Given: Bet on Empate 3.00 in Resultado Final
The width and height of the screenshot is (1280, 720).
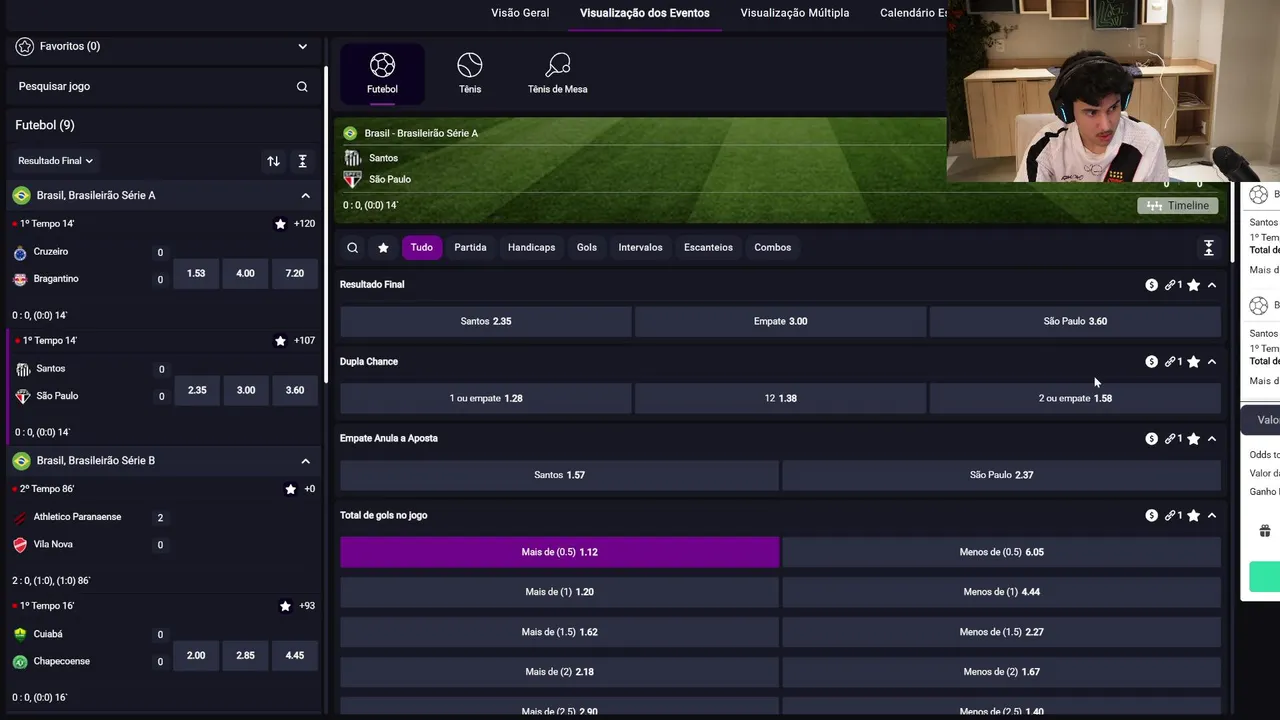Looking at the screenshot, I should coord(780,322).
